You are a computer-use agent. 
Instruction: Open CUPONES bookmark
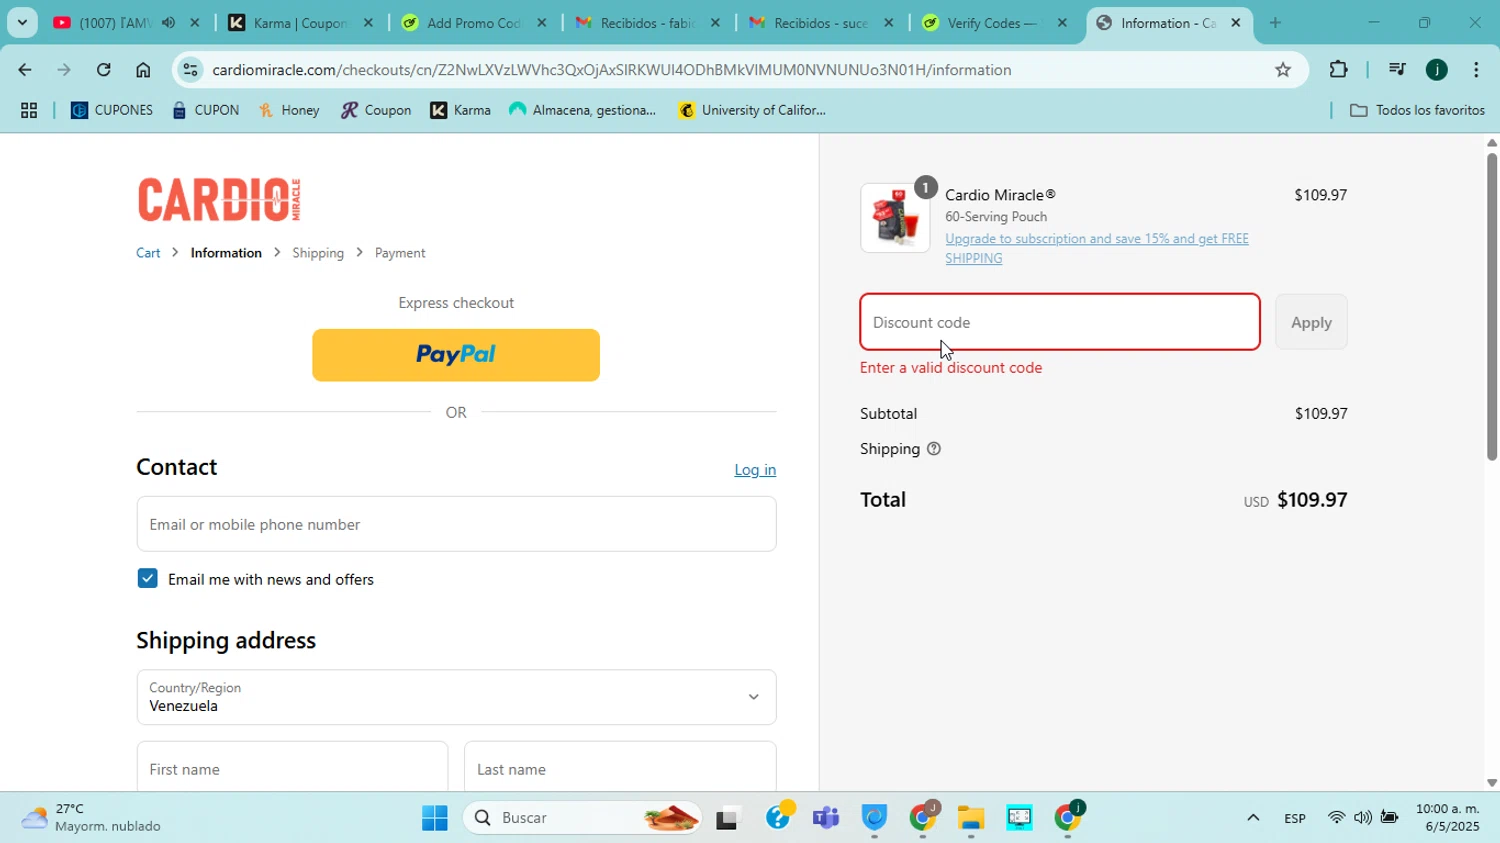pyautogui.click(x=112, y=111)
